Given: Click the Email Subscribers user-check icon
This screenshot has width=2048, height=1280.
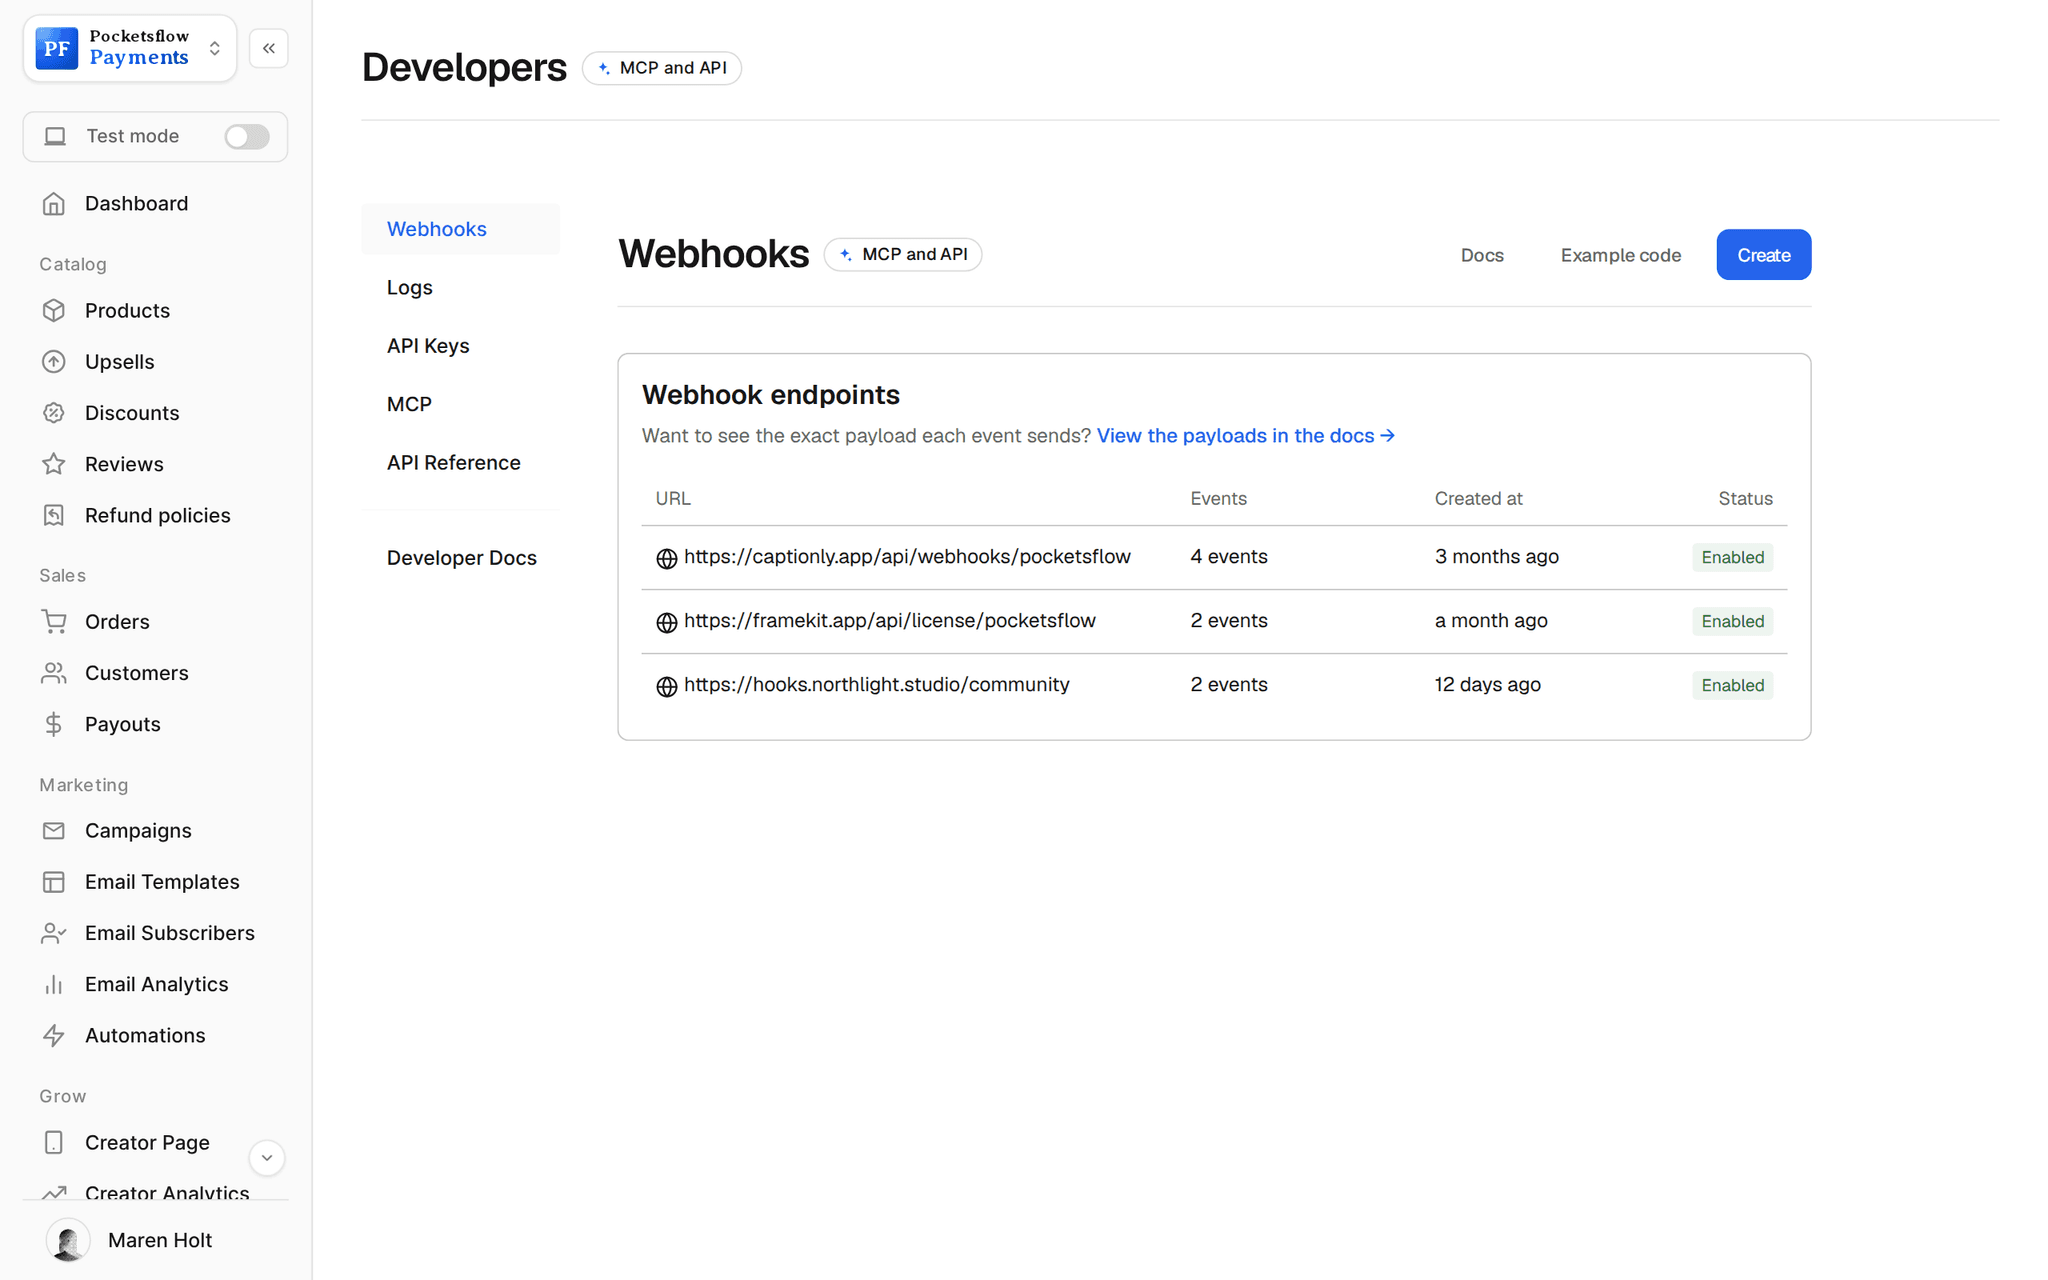Looking at the screenshot, I should 54,933.
